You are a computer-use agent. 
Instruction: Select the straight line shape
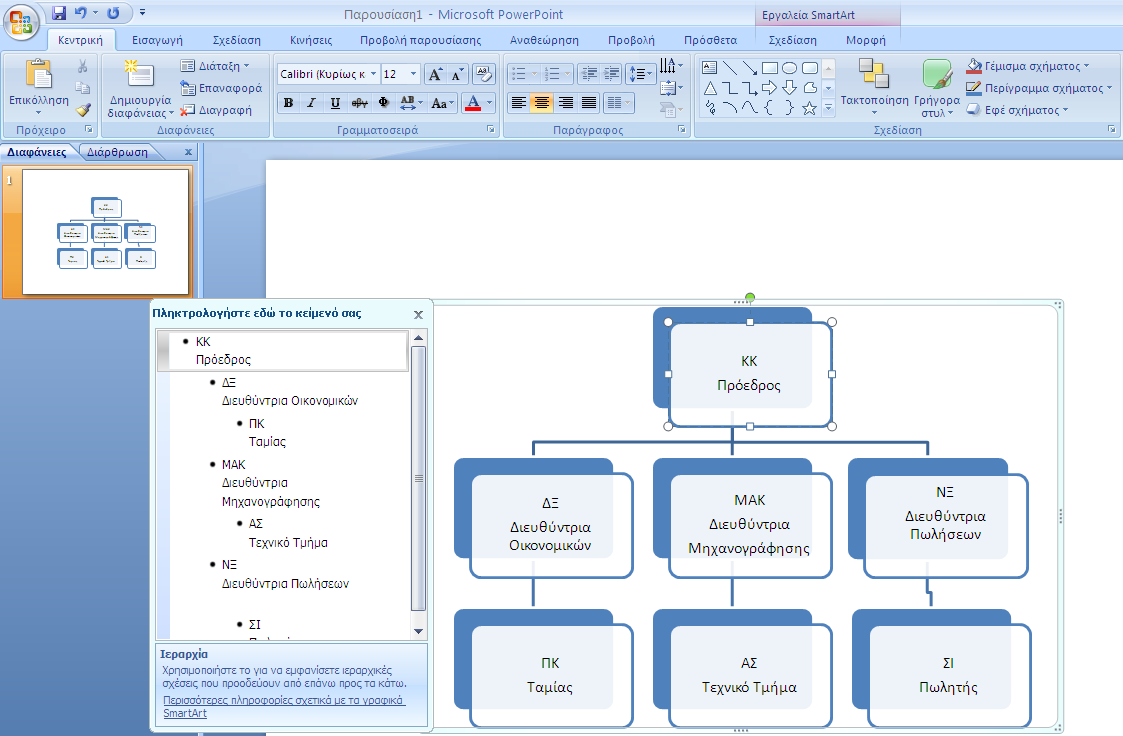730,68
